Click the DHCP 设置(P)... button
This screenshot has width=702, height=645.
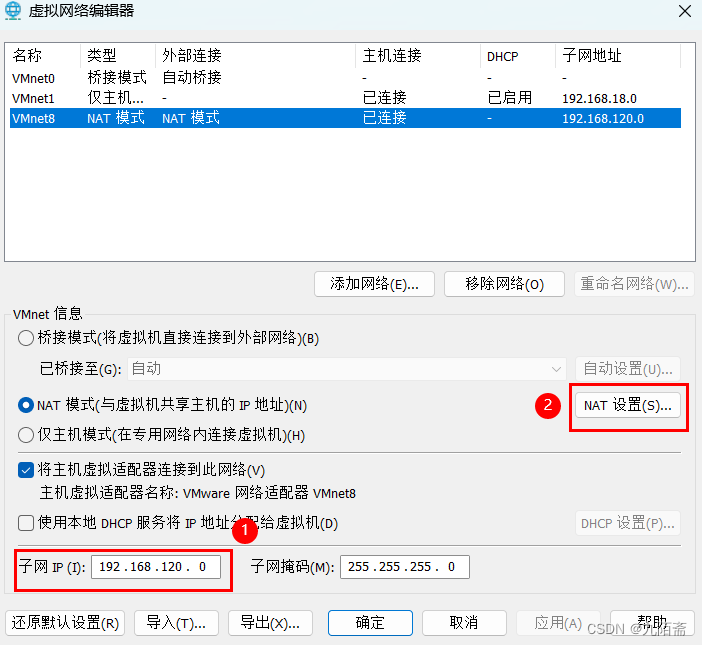click(628, 523)
